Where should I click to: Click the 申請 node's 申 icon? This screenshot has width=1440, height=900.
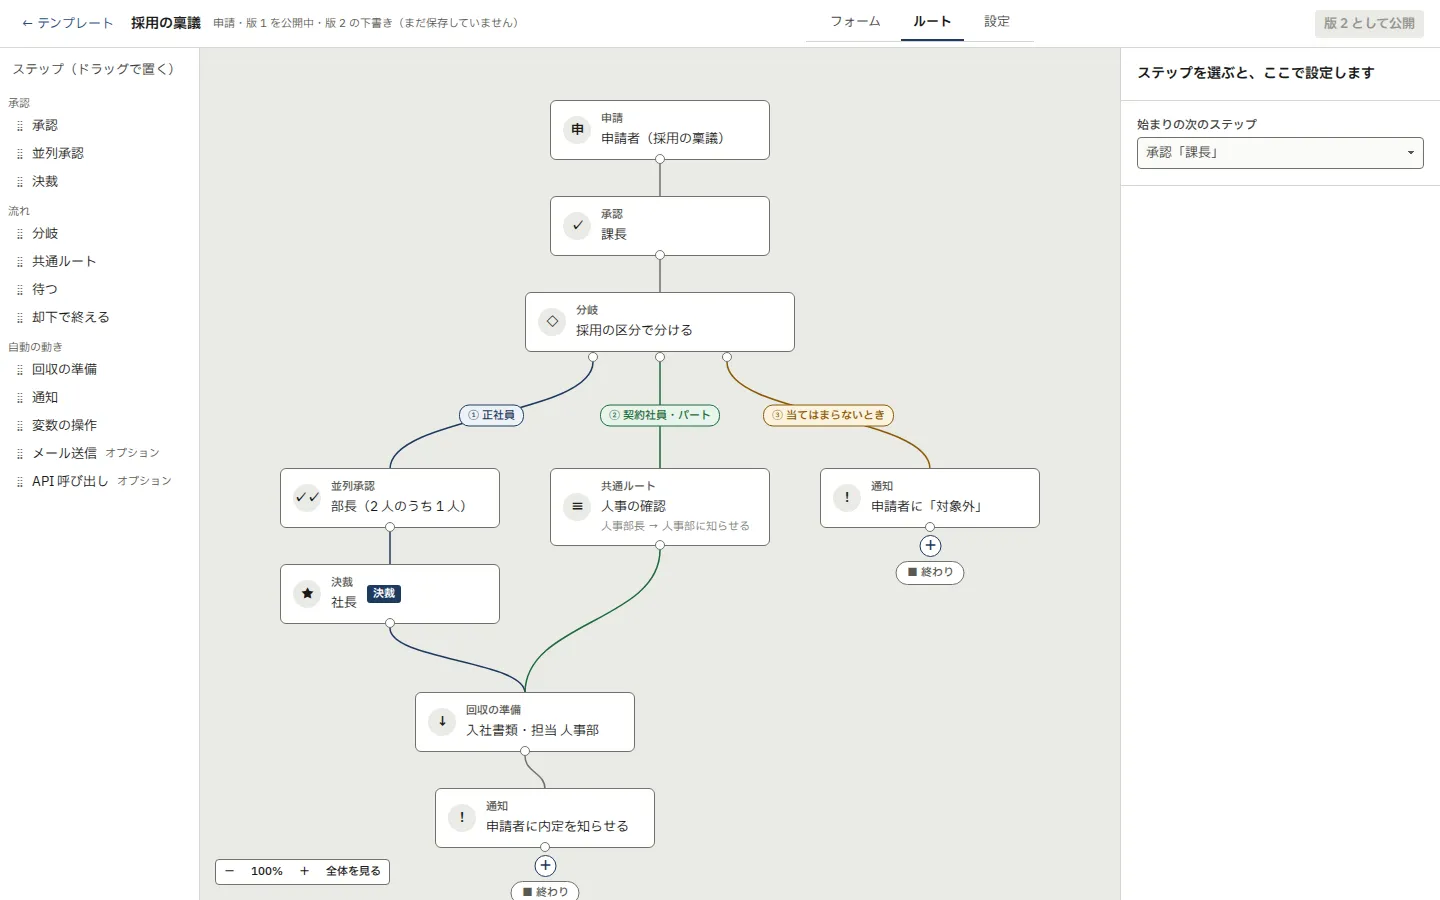(577, 129)
